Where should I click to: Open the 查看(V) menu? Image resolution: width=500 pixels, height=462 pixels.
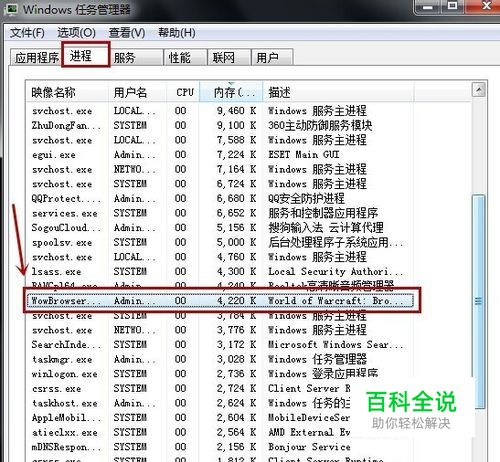tap(127, 33)
